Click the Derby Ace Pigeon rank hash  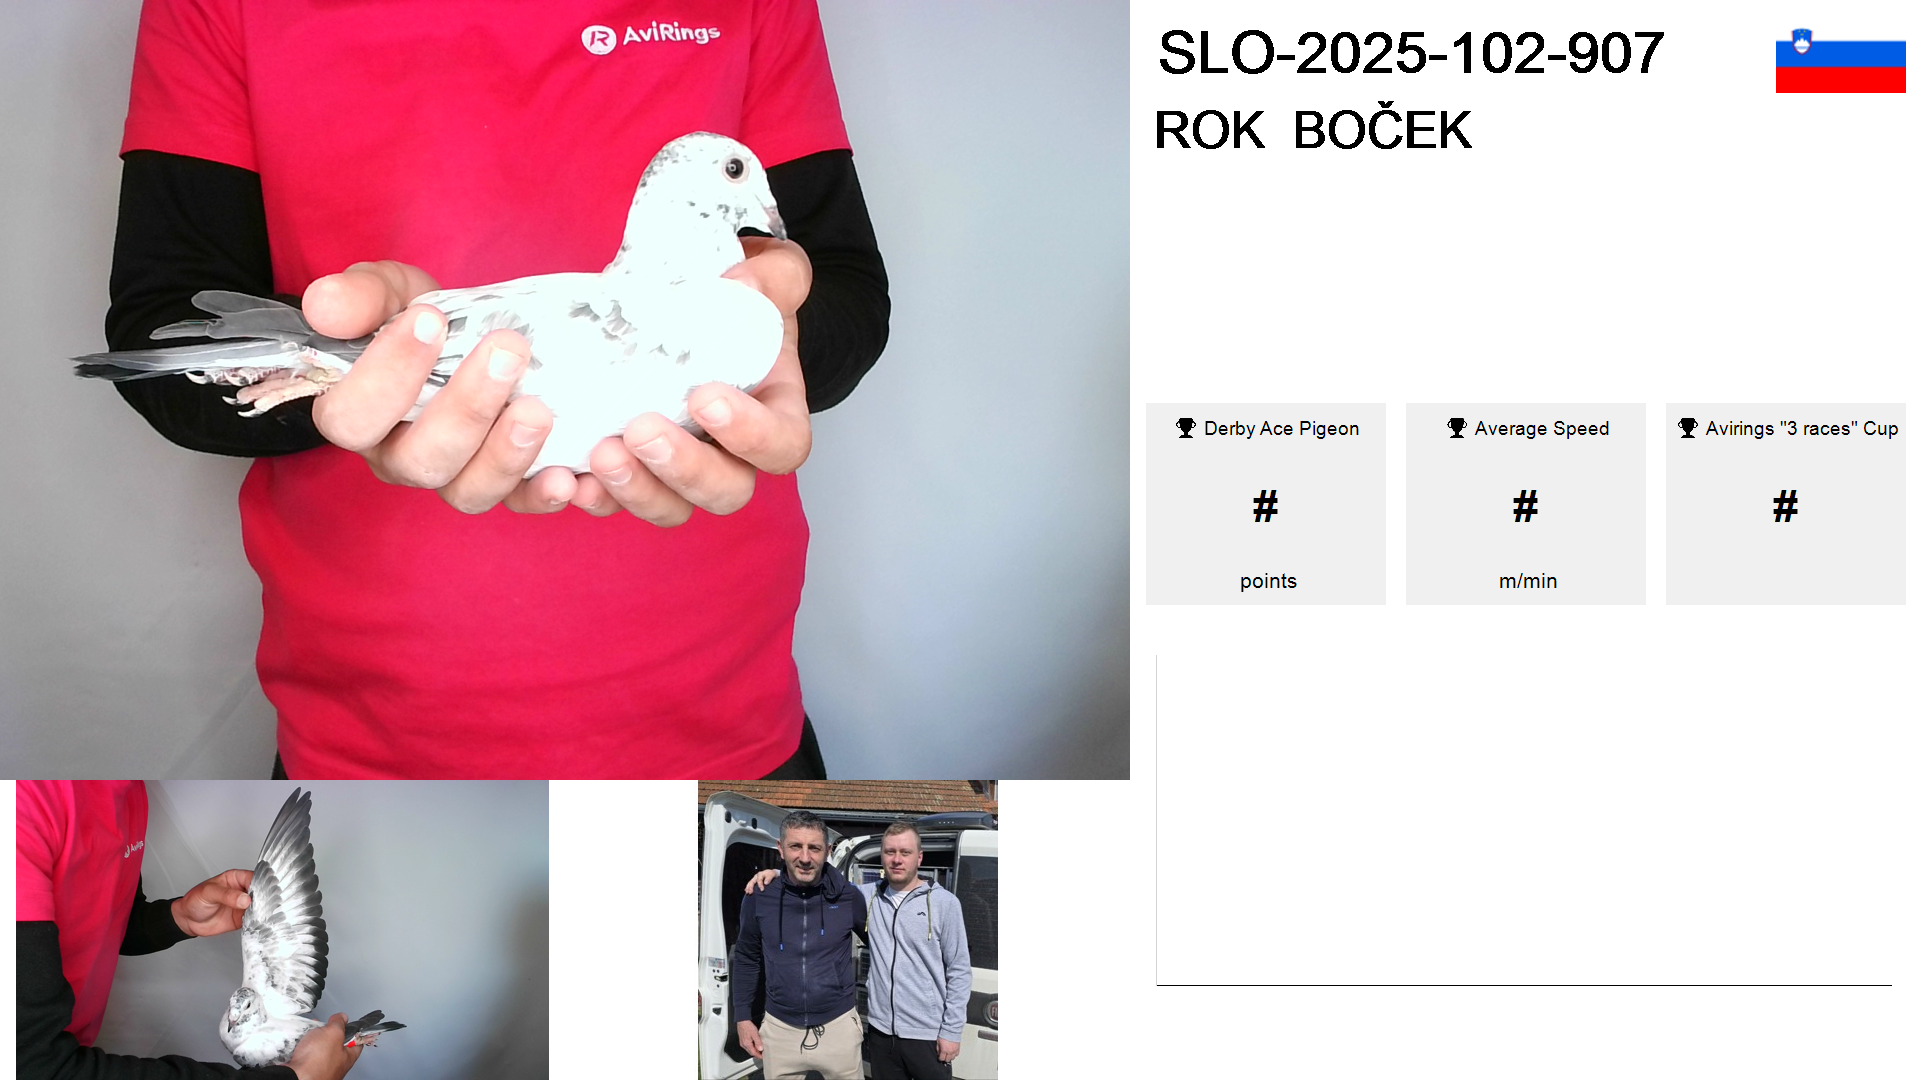point(1266,507)
